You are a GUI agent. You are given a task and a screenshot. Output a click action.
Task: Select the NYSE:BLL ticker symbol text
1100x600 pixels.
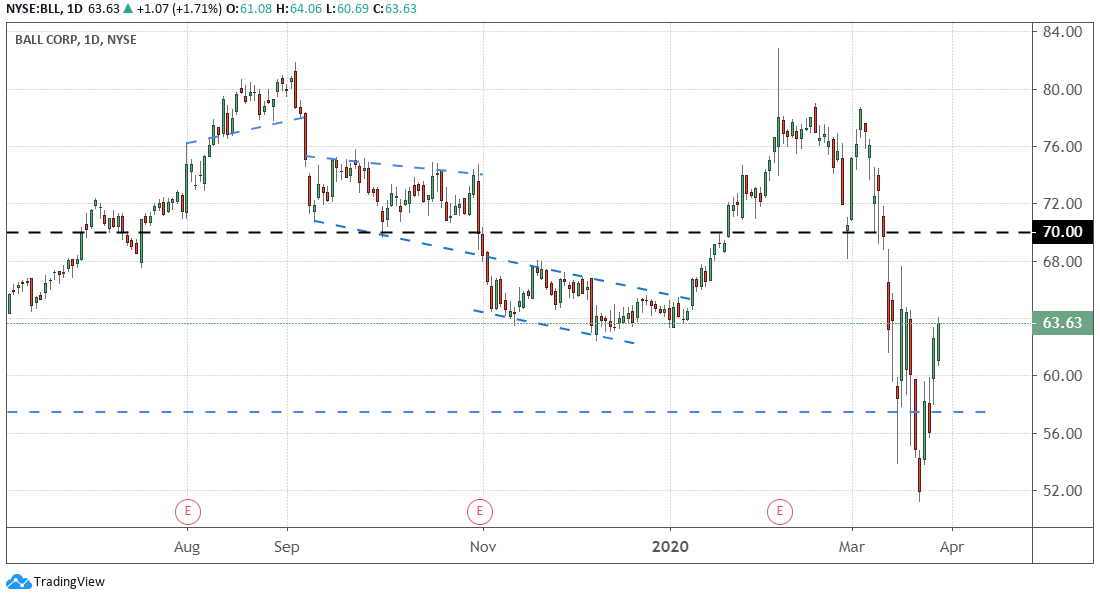coord(38,9)
